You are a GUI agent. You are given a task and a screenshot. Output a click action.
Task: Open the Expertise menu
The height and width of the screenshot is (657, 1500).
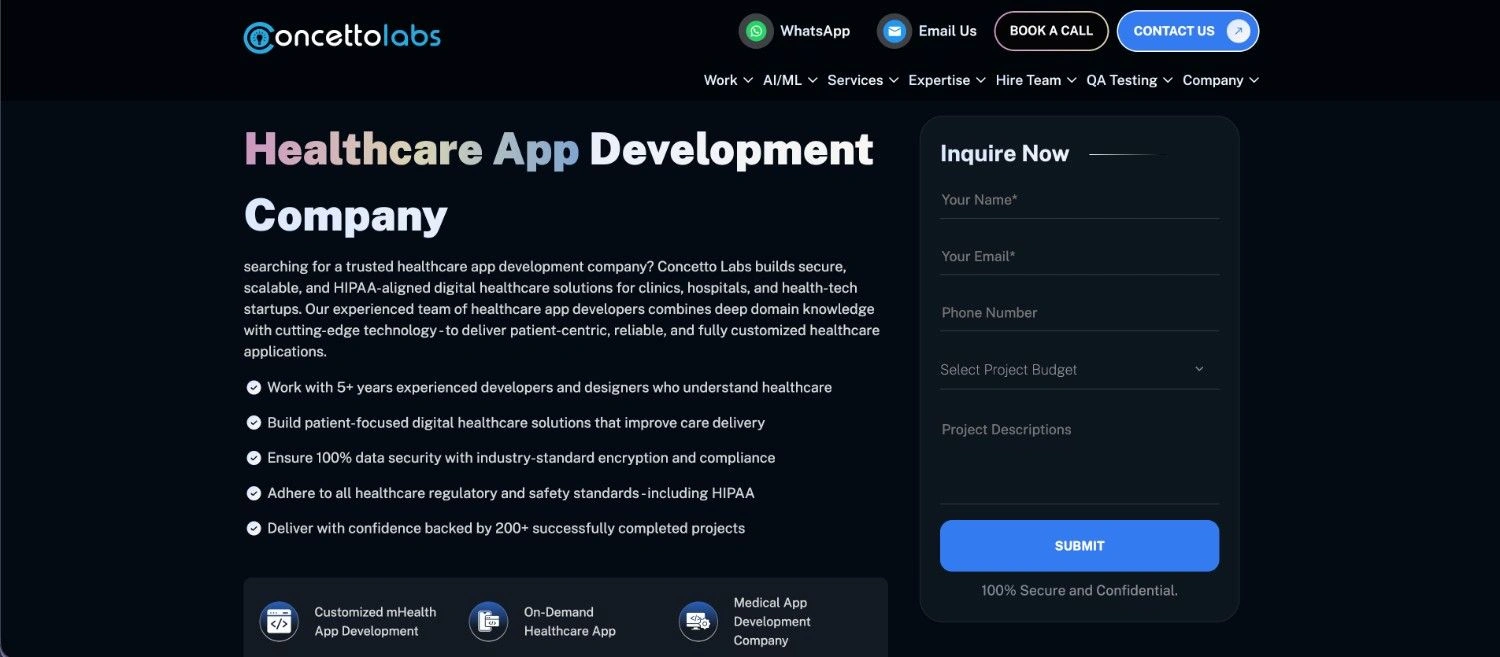click(x=947, y=80)
